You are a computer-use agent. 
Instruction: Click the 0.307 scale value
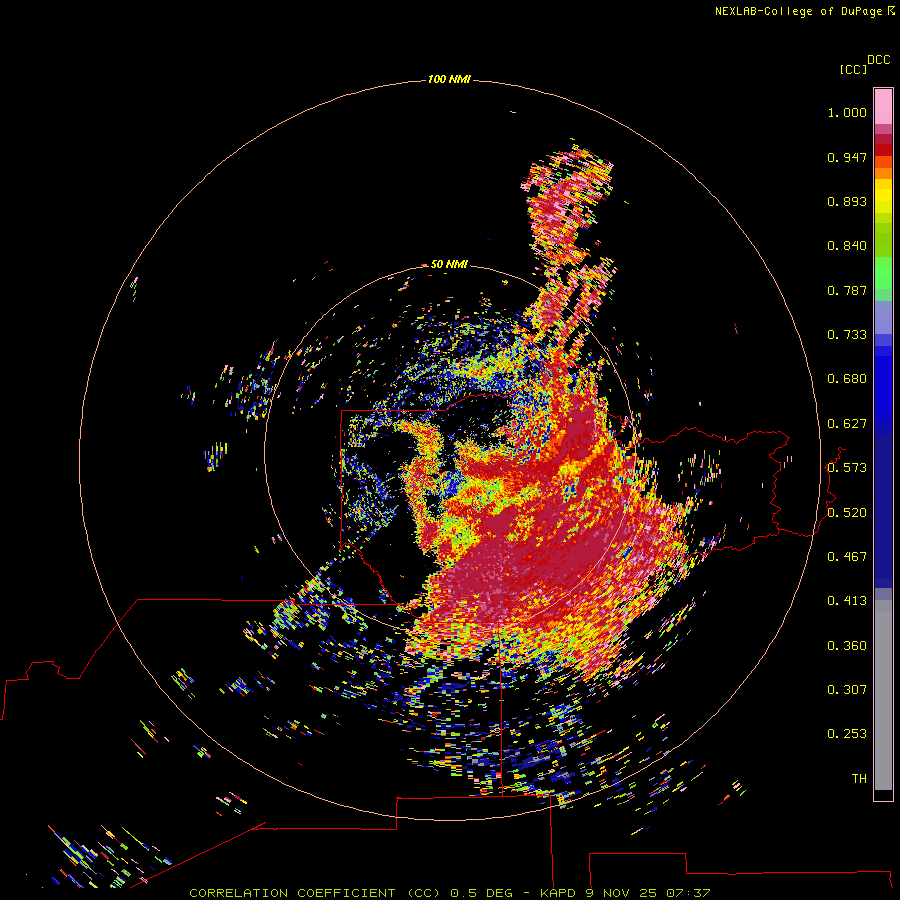(x=847, y=690)
